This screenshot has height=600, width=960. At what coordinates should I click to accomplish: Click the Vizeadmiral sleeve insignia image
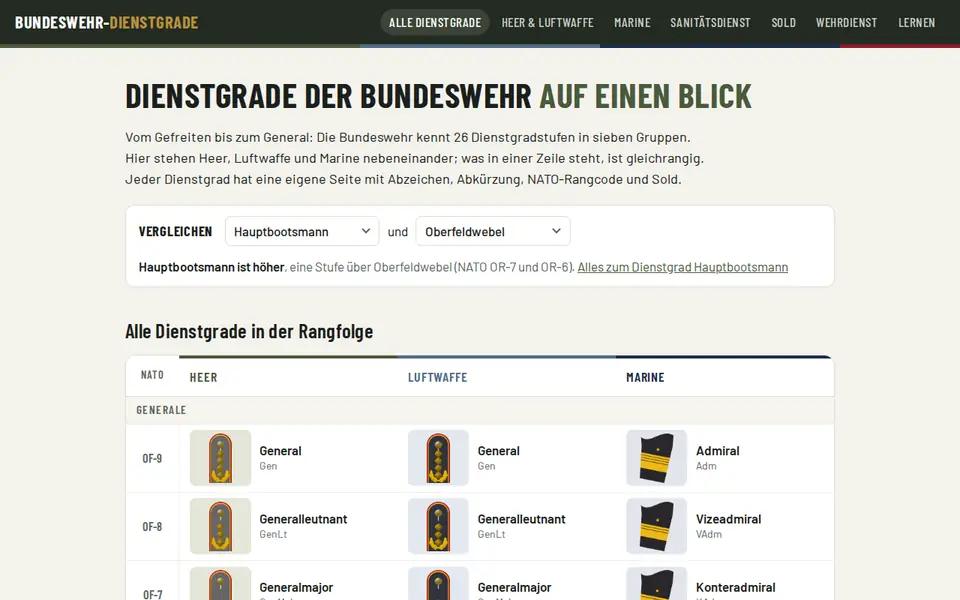click(656, 526)
